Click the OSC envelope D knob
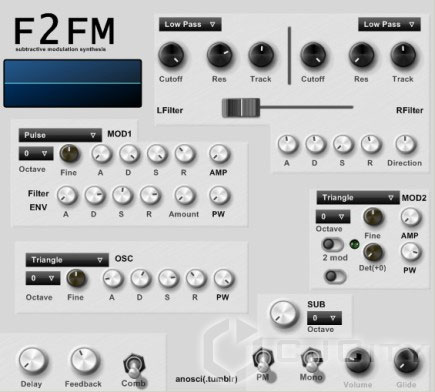Screen dimensions: 435x392 tap(140, 279)
